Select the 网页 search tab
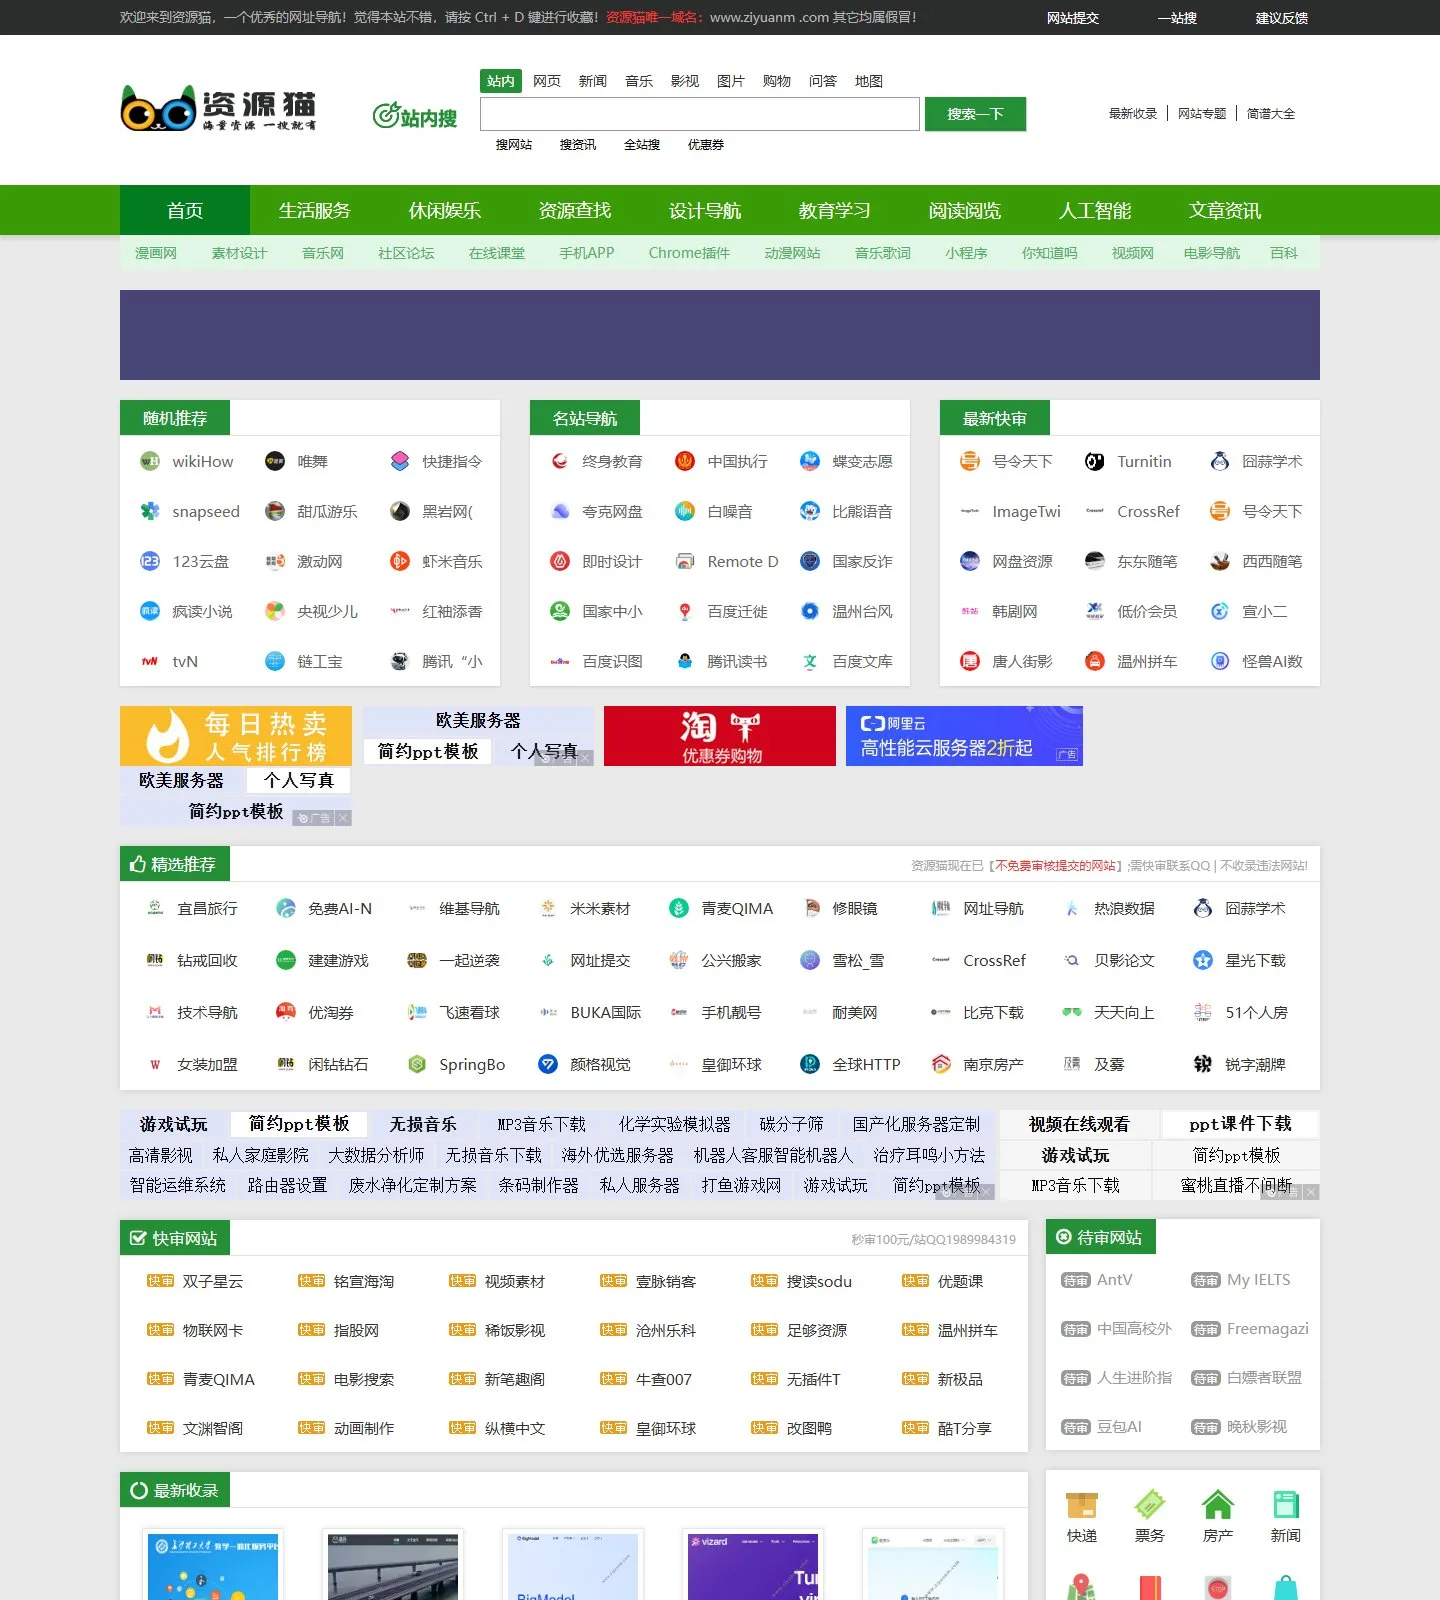This screenshot has height=1600, width=1440. point(547,81)
